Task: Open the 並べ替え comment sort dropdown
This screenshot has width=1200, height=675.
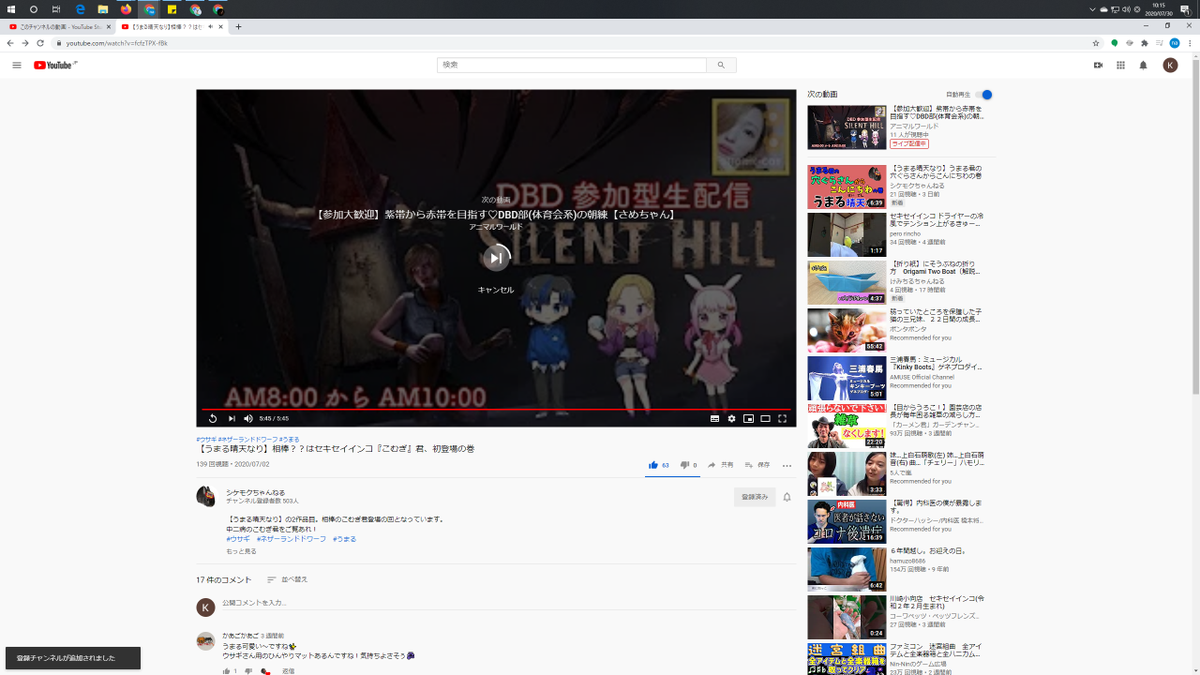Action: [x=287, y=579]
